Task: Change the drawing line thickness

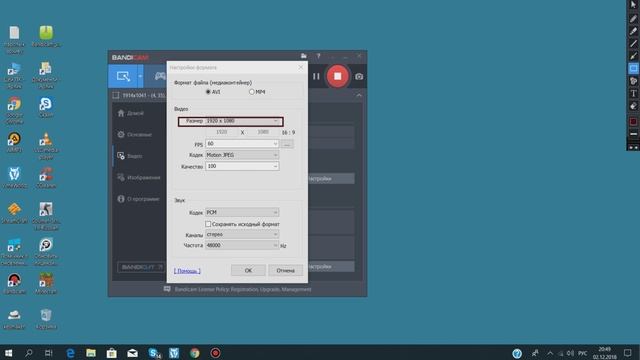Action: (x=633, y=134)
